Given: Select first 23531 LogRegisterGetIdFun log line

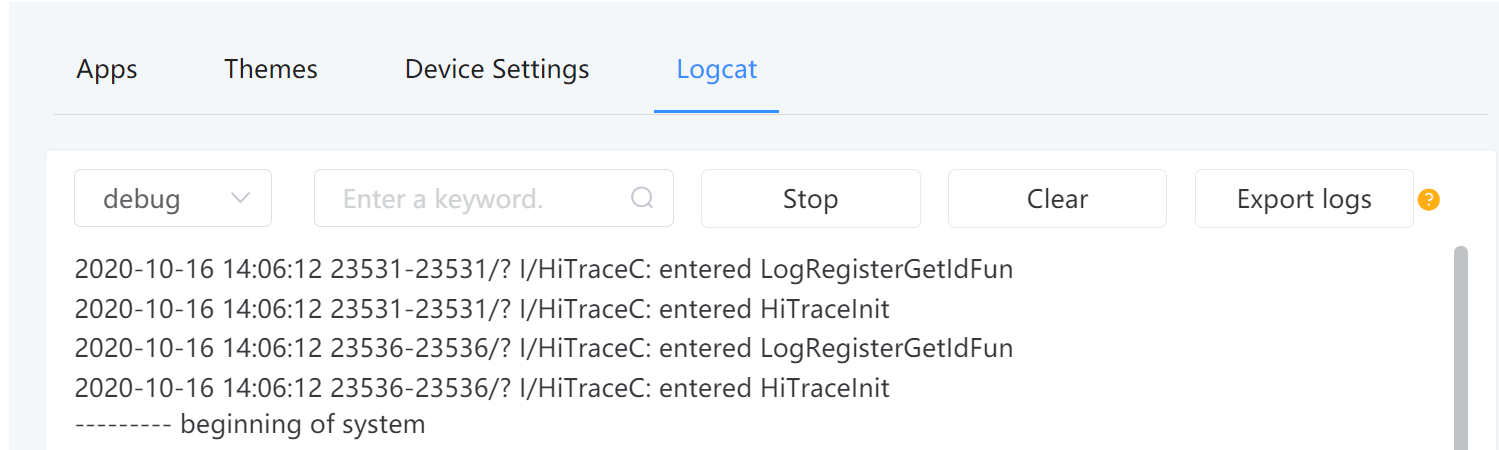Looking at the screenshot, I should click(x=544, y=269).
